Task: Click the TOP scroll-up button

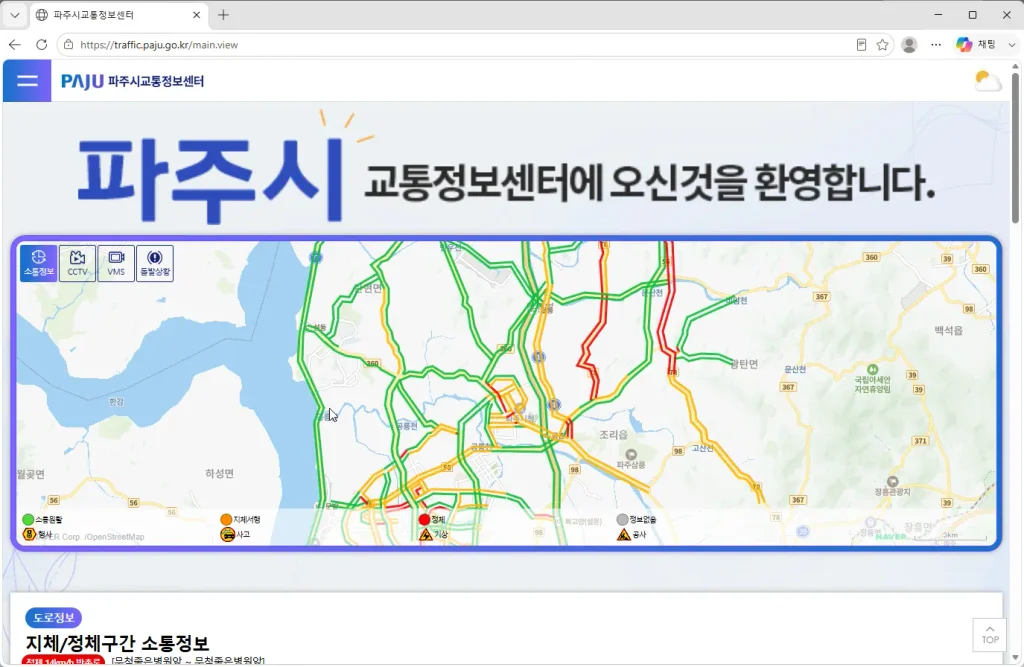Action: point(989,634)
